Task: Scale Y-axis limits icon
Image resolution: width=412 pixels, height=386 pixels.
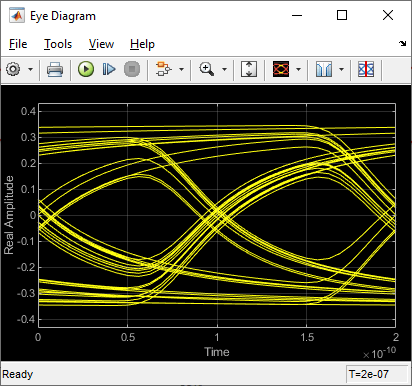Action: 249,69
